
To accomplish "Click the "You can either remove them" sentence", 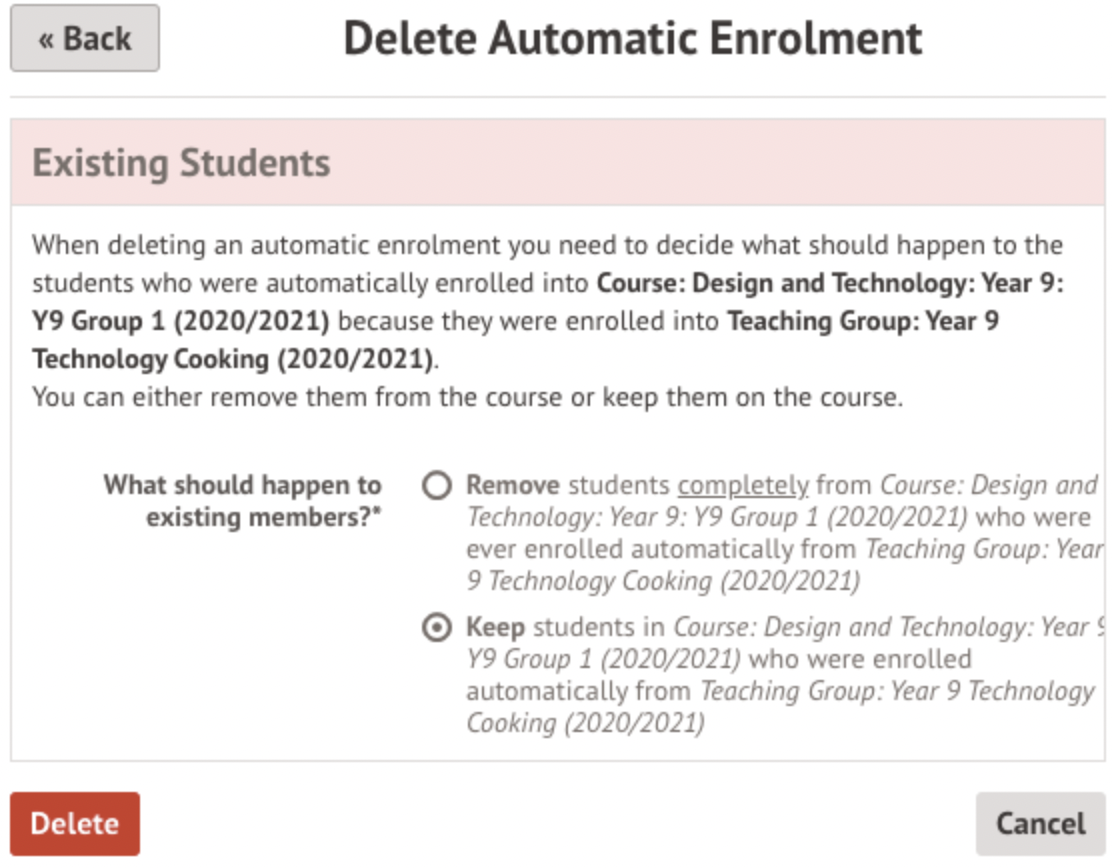I will point(467,397).
